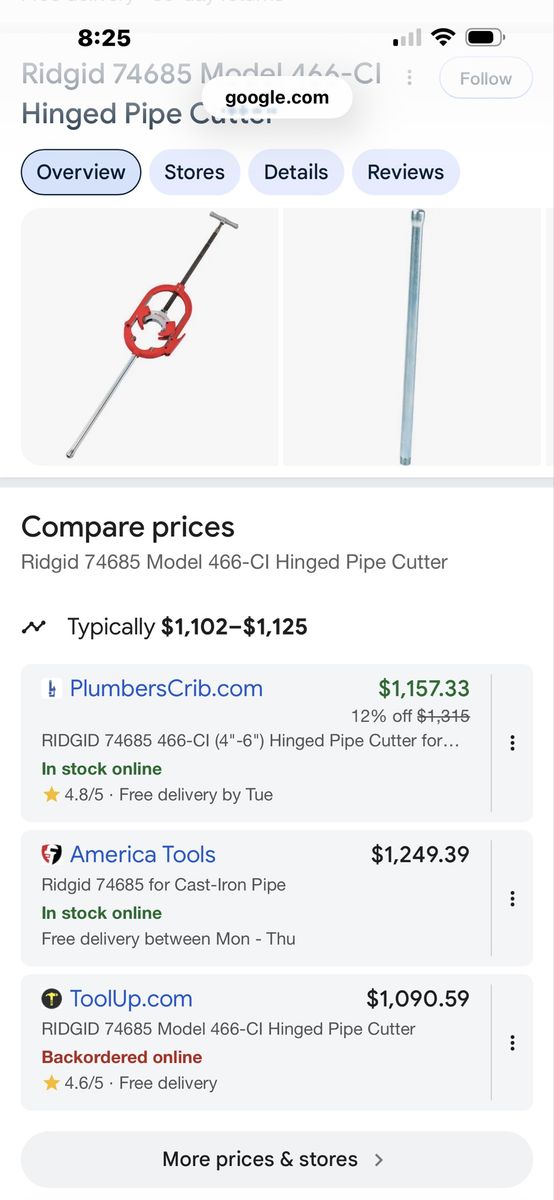Image resolution: width=554 pixels, height=1200 pixels.
Task: Open the ToolUp.com store link
Action: [x=131, y=999]
